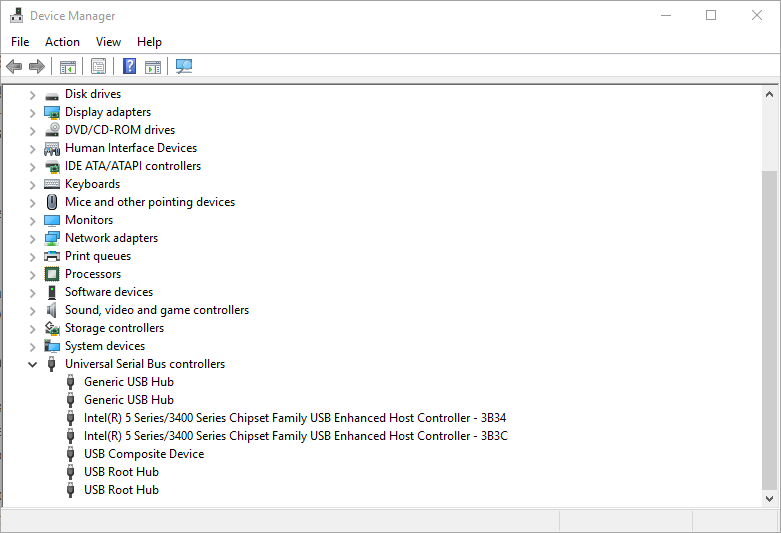The image size is (781, 533).
Task: Collapse Universal Serial Bus controllers node
Action: click(x=32, y=364)
